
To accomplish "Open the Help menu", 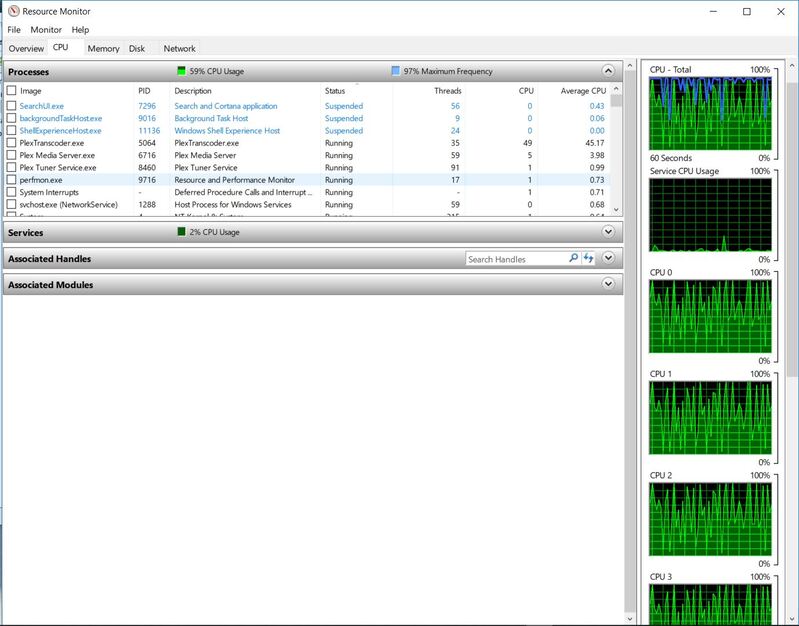I will tap(80, 30).
